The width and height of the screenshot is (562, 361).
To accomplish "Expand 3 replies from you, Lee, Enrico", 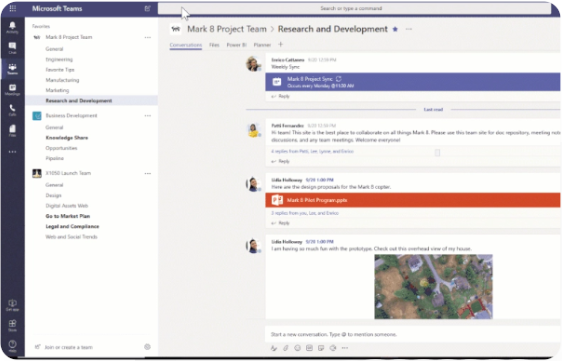I will tap(305, 213).
